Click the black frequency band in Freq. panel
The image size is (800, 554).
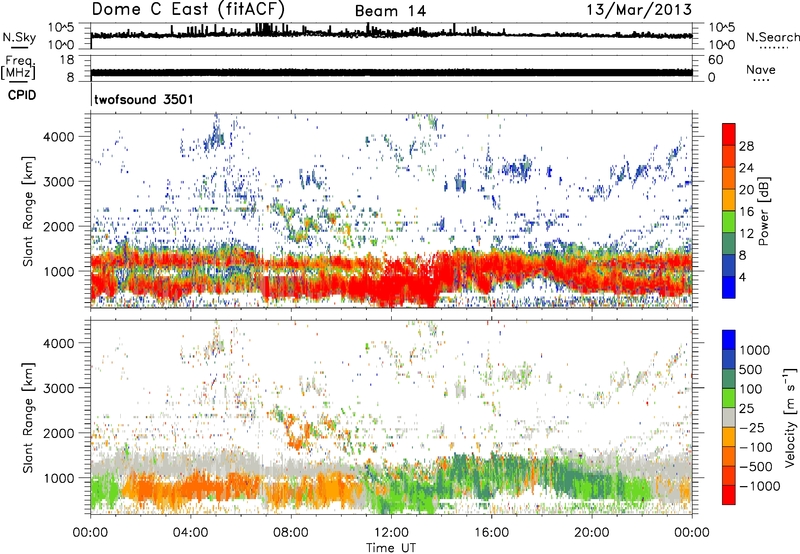pos(391,72)
